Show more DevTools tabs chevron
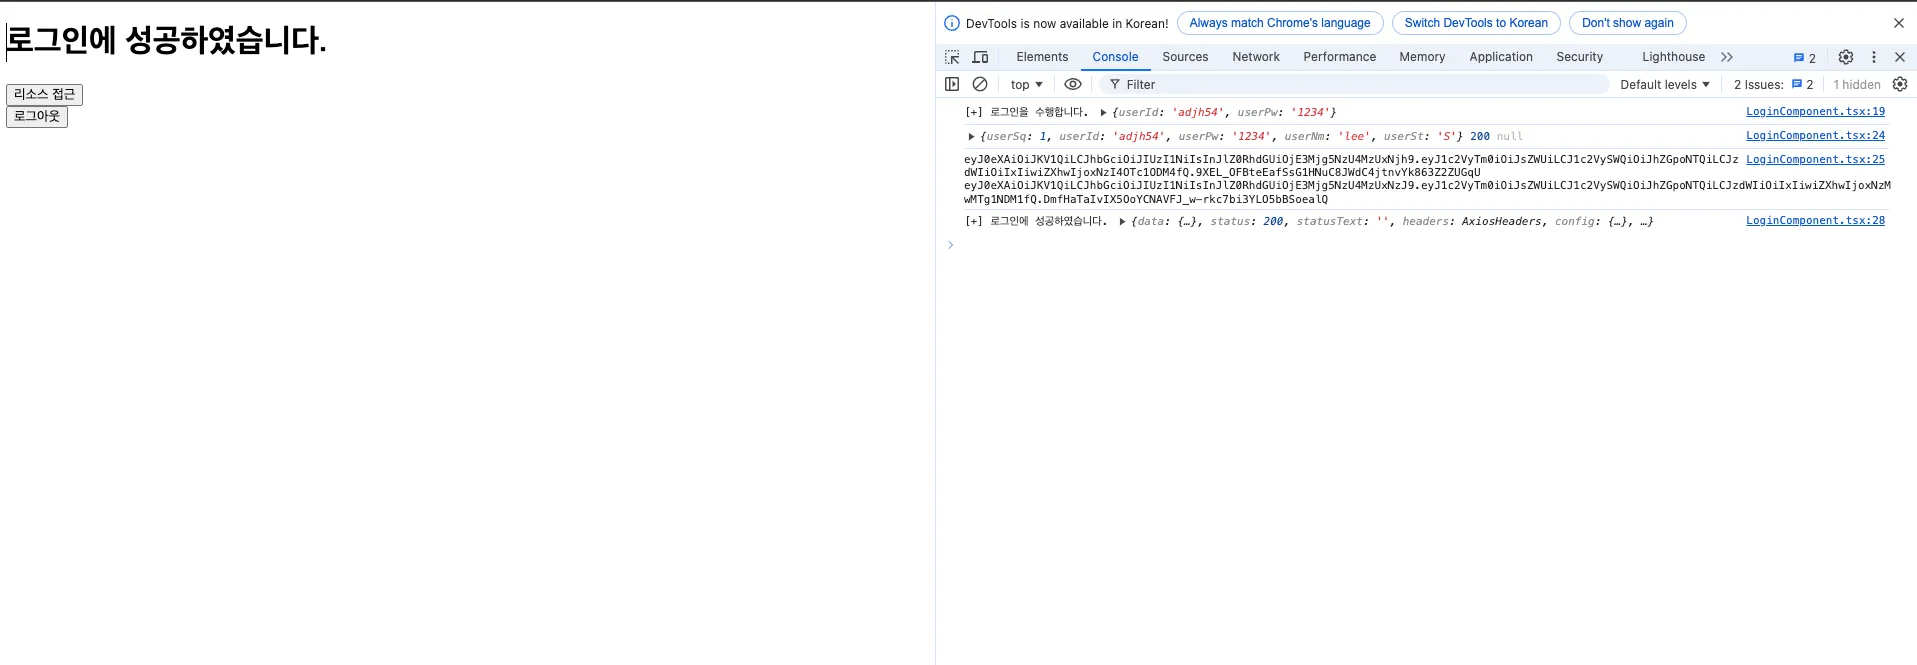 (1727, 57)
